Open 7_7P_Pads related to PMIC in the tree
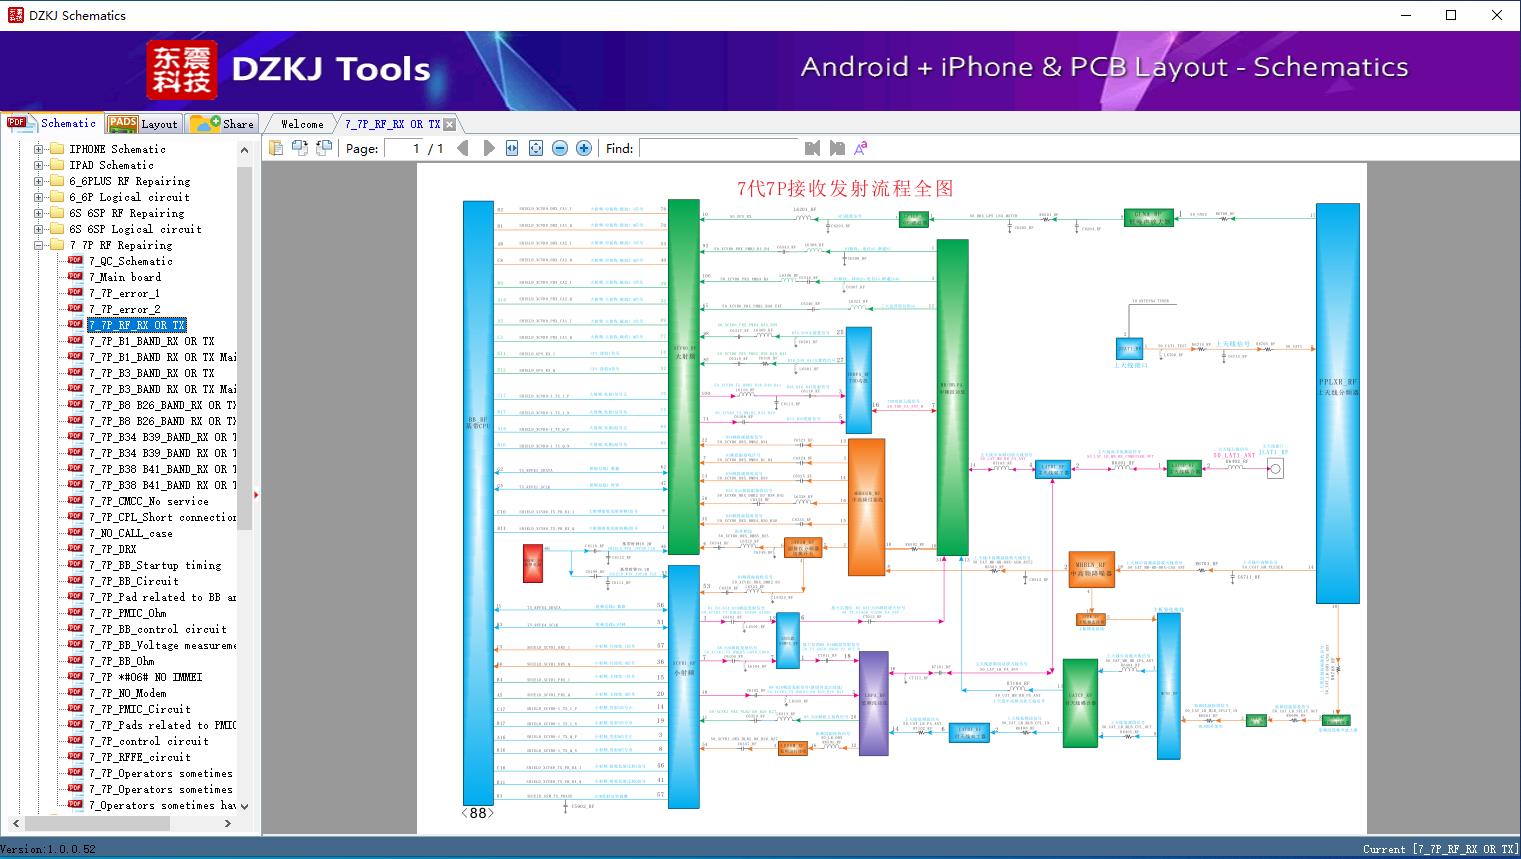This screenshot has width=1521, height=859. coord(163,725)
